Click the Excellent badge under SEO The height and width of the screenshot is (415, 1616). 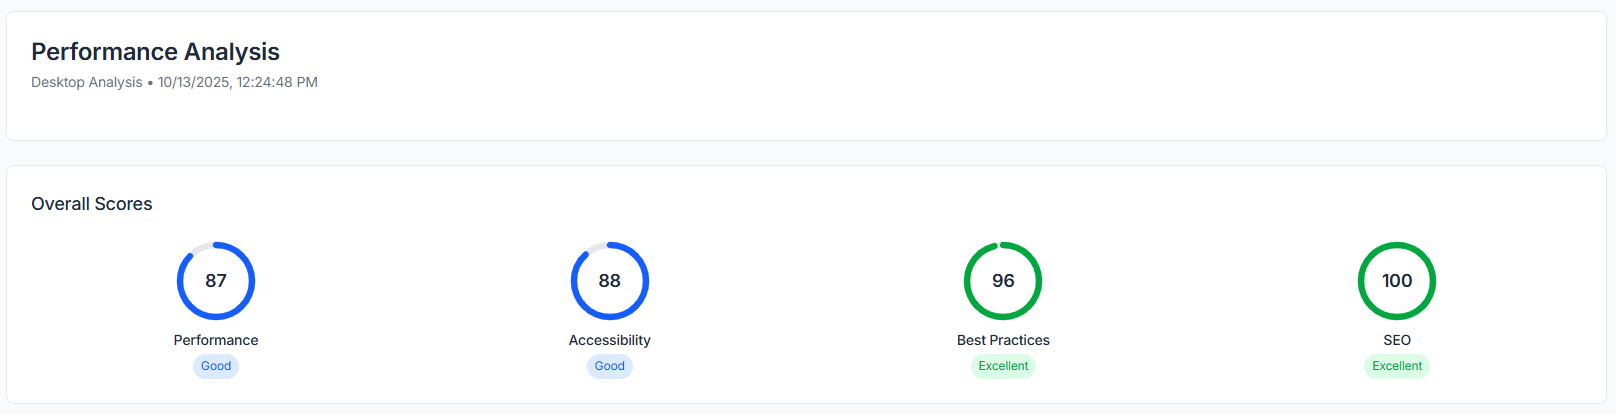click(1397, 366)
